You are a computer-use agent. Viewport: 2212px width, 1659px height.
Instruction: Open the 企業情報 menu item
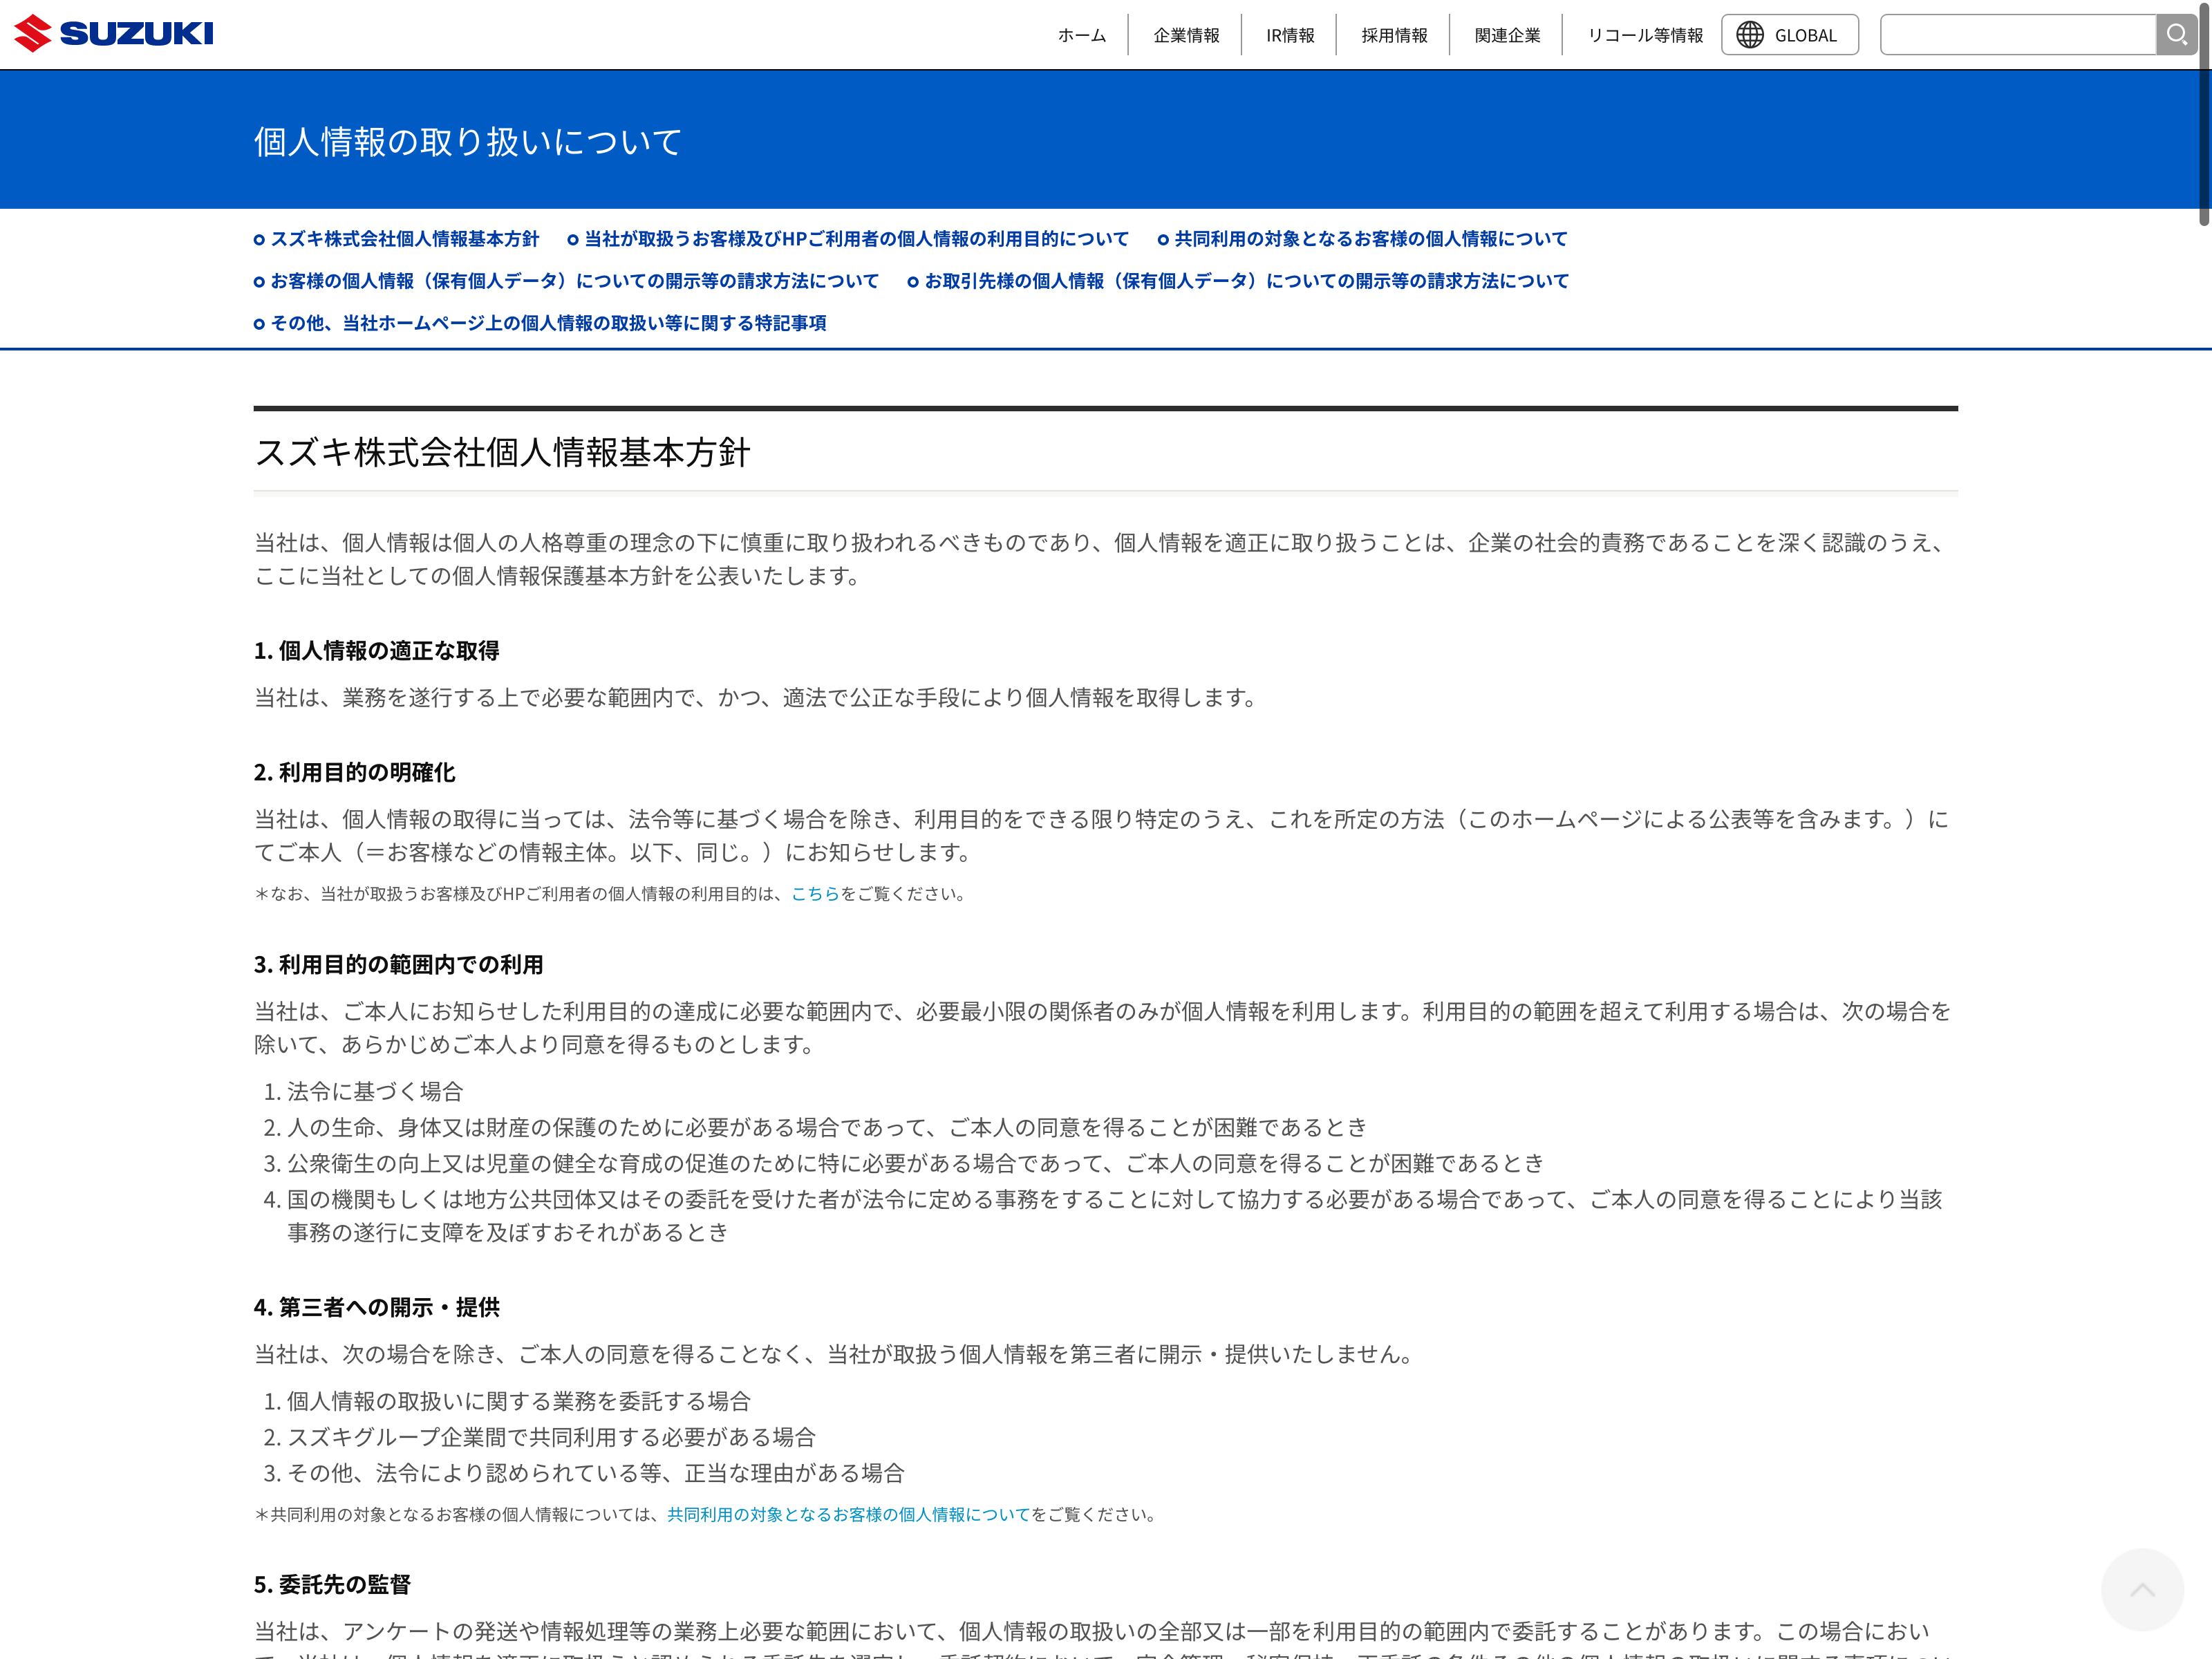[1186, 35]
